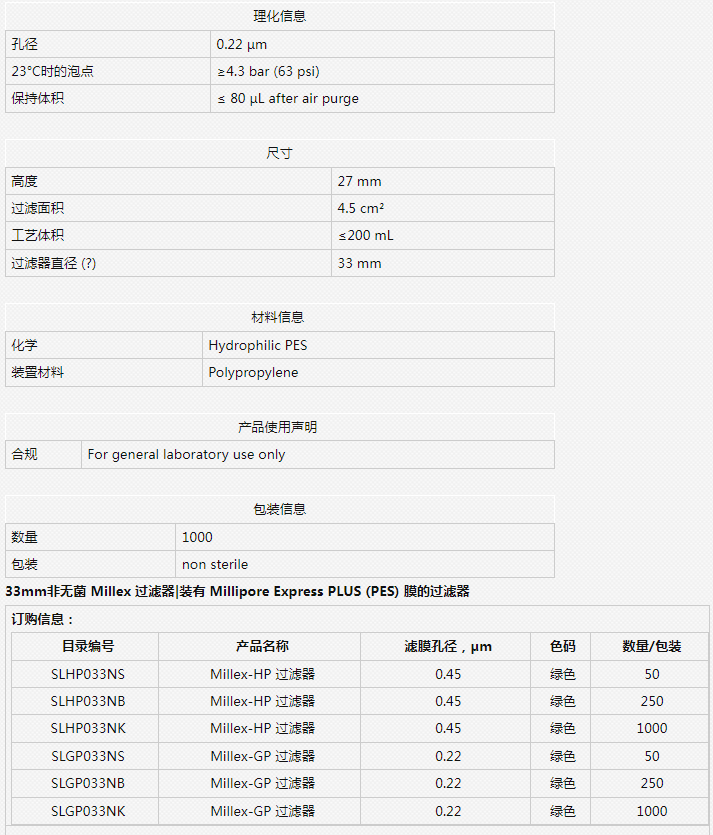Screen dimensions: 713x835
Task: Select 0.22 pore size in SLGP033NB row
Action: 448,783
